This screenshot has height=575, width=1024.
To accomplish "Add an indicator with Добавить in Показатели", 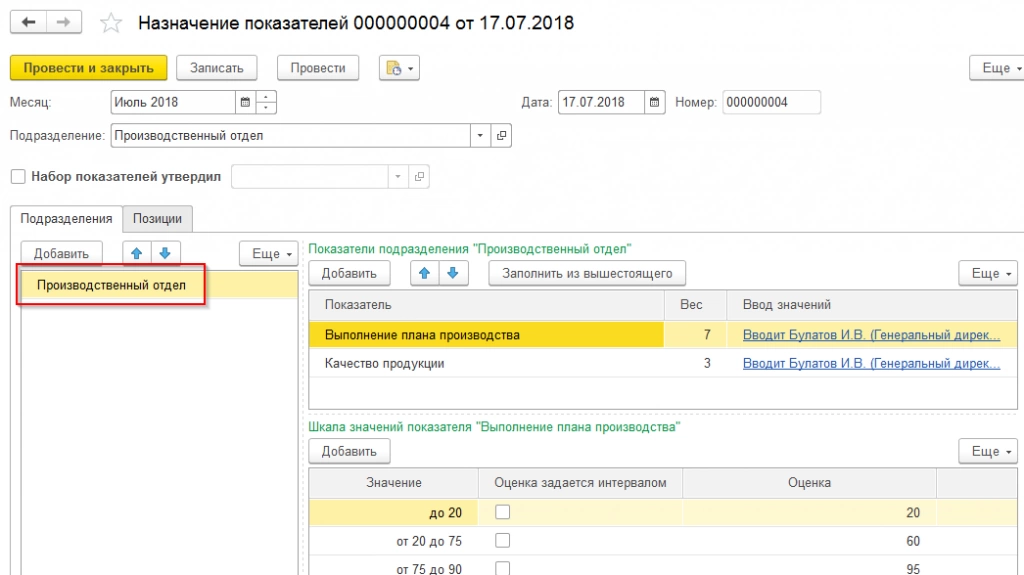I will pos(349,273).
